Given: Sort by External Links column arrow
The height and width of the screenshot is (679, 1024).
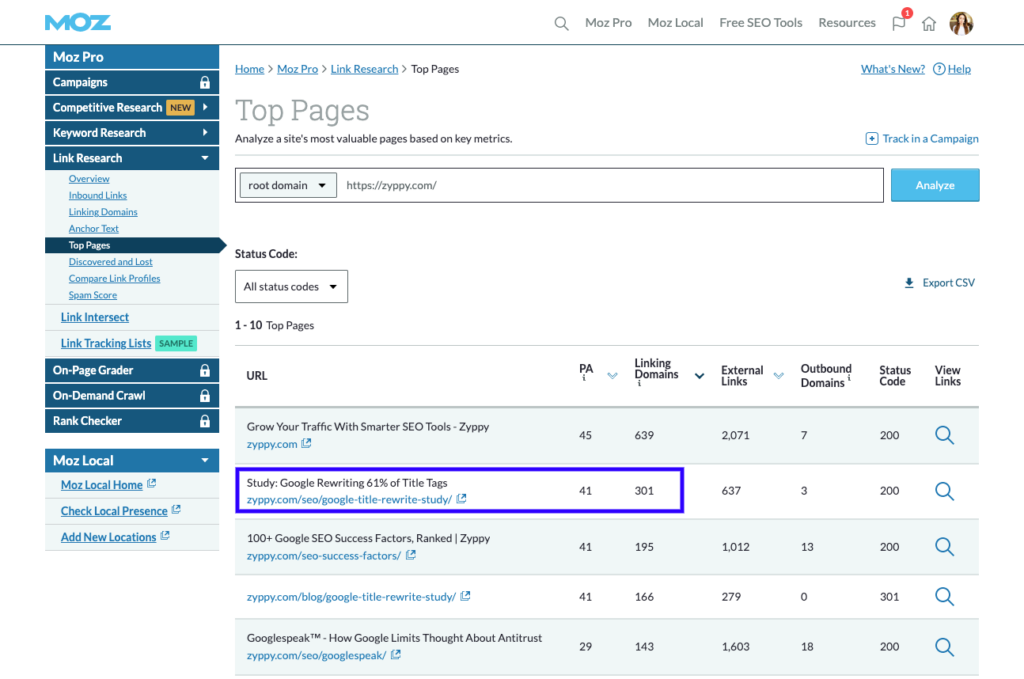Looking at the screenshot, I should tap(778, 375).
